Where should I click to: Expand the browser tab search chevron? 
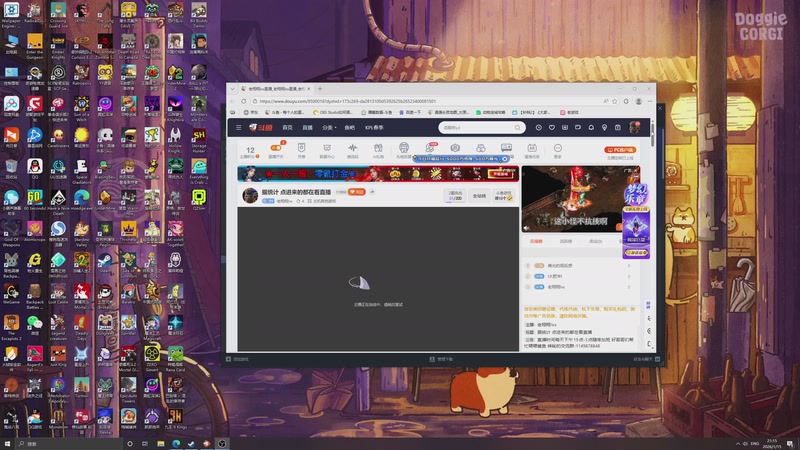pos(233,89)
